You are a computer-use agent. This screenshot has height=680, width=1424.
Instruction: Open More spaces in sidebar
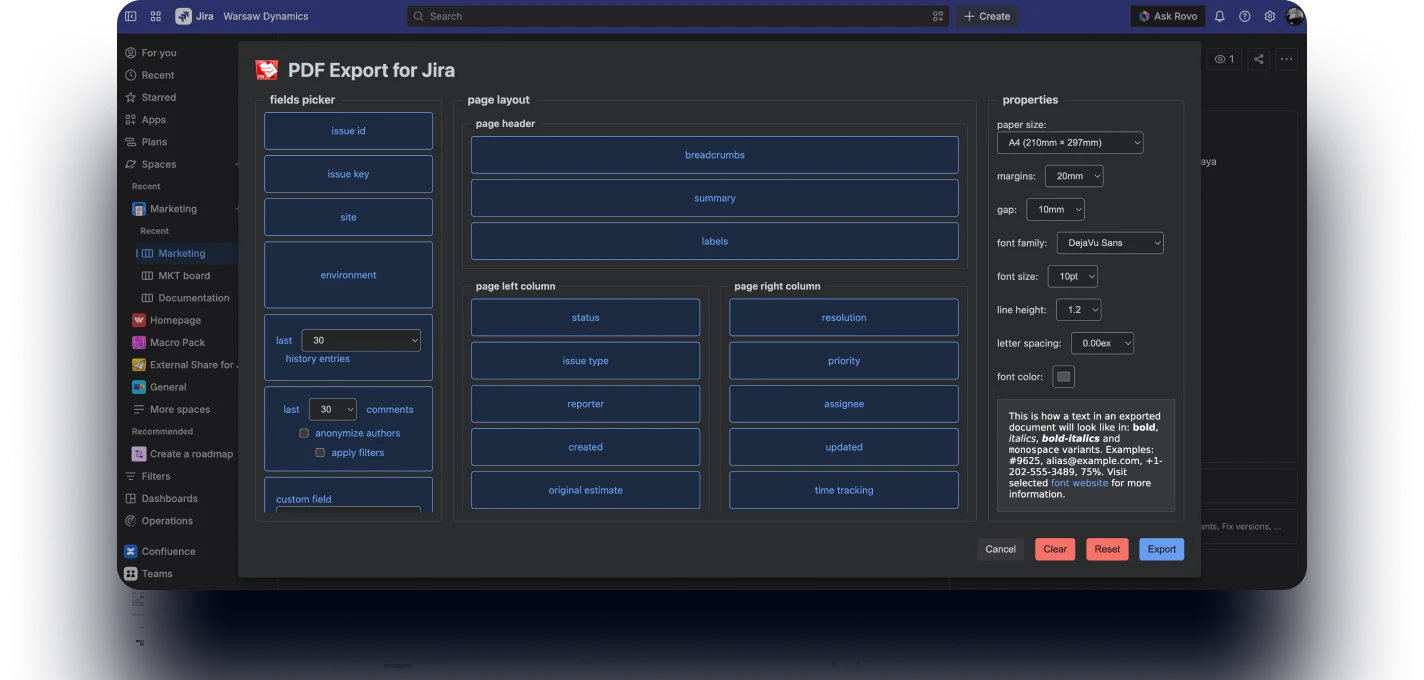[x=180, y=409]
